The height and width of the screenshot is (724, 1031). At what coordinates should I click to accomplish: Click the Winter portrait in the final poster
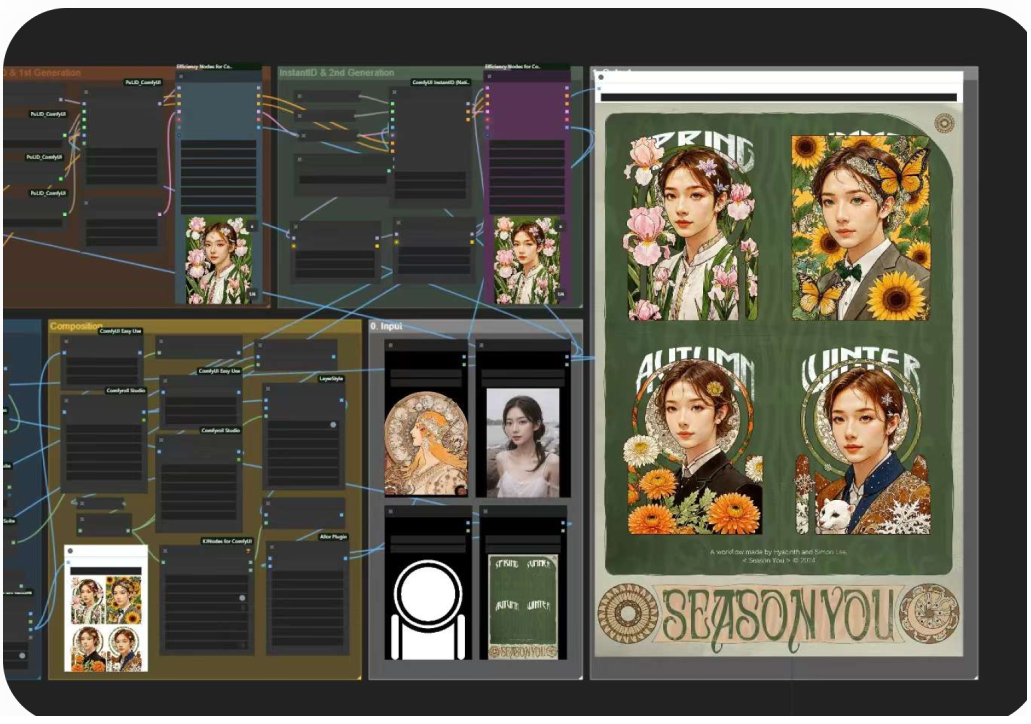click(862, 450)
